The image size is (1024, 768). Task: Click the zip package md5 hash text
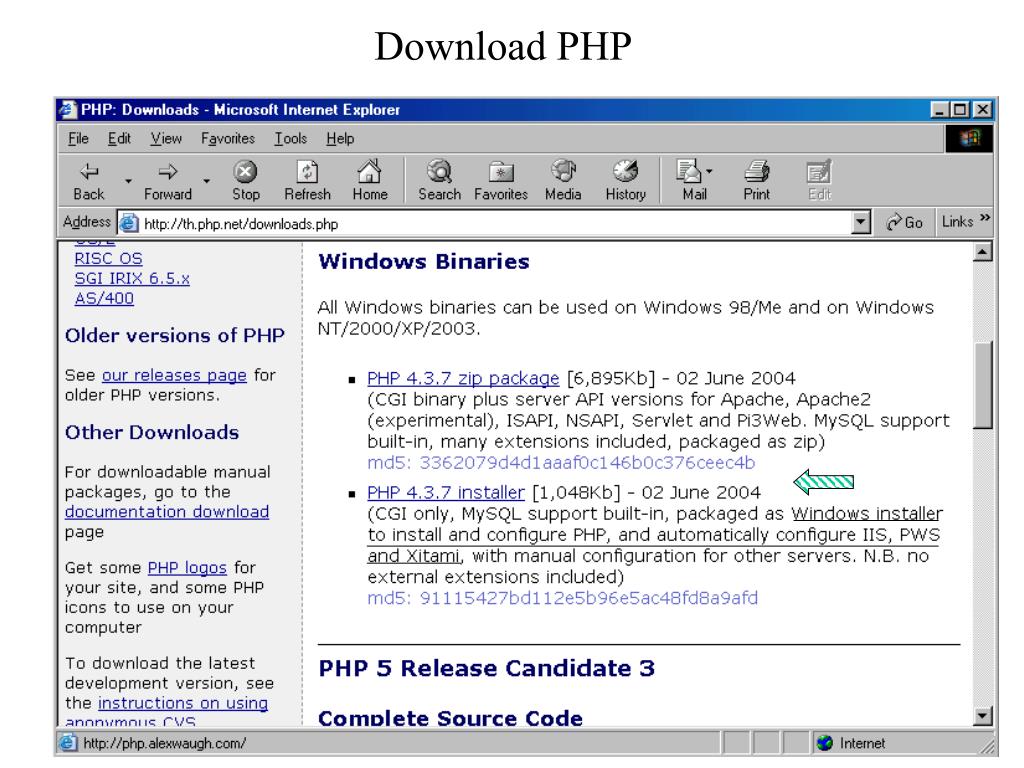[561, 462]
